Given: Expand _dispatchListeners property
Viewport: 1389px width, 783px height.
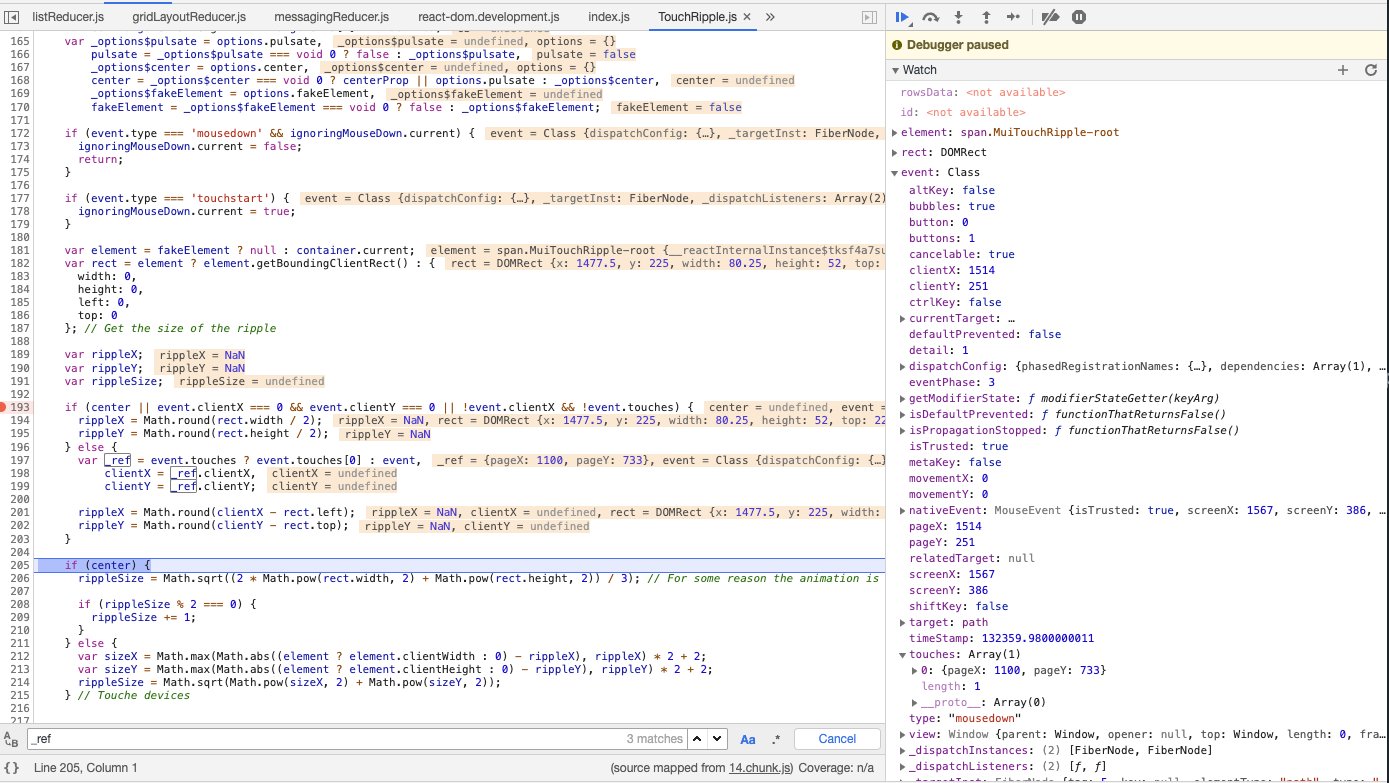Looking at the screenshot, I should pyautogui.click(x=904, y=766).
